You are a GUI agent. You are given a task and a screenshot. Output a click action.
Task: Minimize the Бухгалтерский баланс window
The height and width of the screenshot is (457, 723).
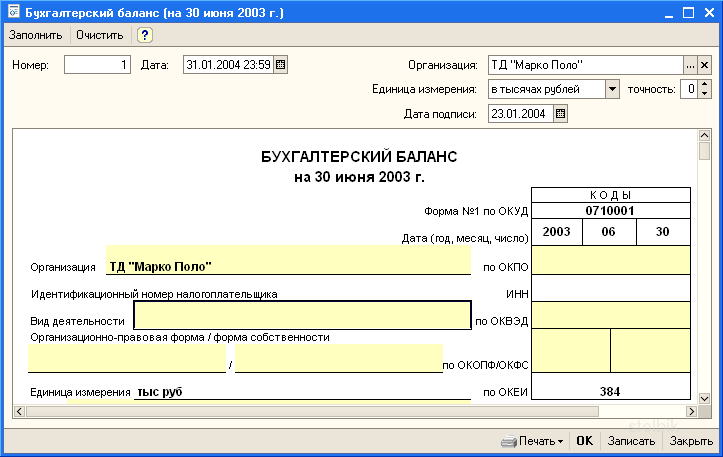[669, 13]
